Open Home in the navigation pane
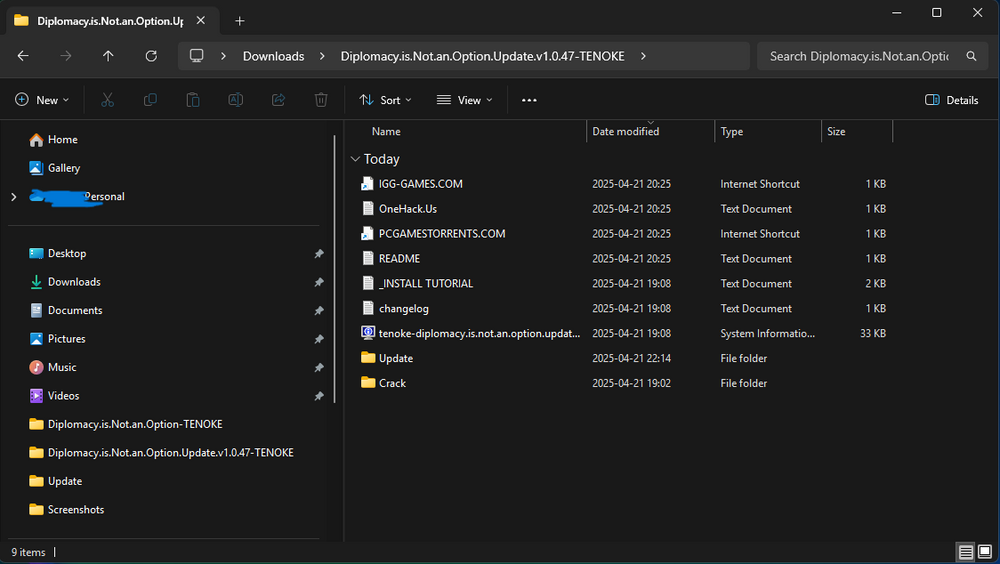Viewport: 1000px width, 564px height. 53,140
